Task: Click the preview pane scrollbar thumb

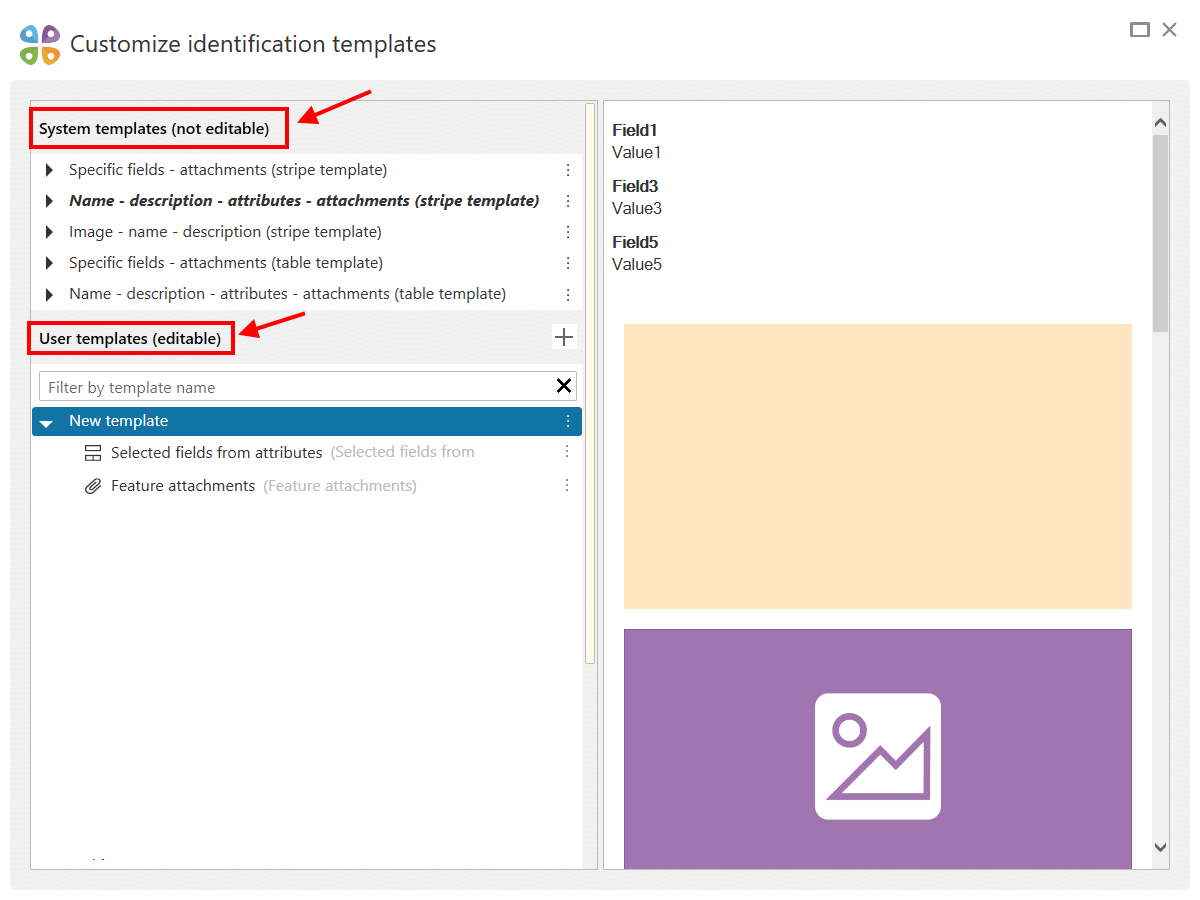Action: (x=1160, y=233)
